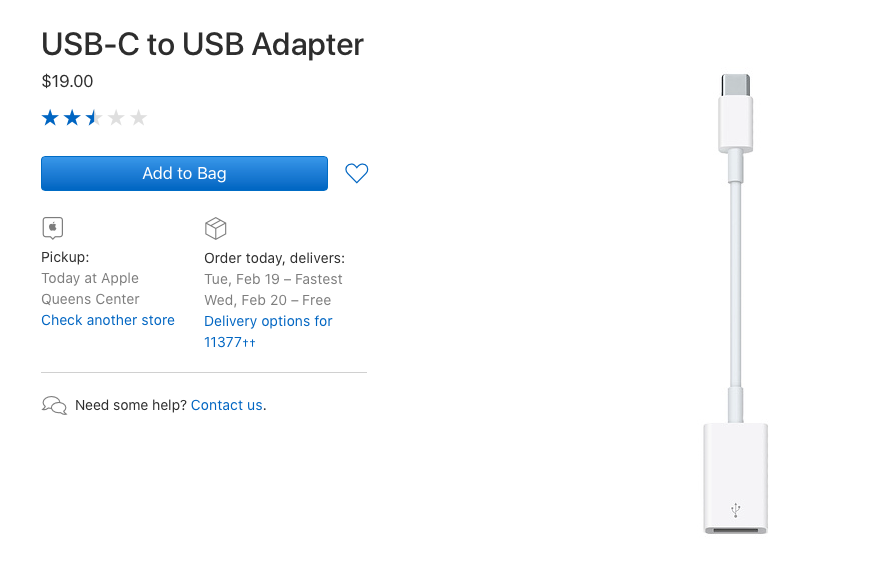The width and height of the screenshot is (872, 573).
Task: Click the delivery box icon
Action: click(x=215, y=228)
